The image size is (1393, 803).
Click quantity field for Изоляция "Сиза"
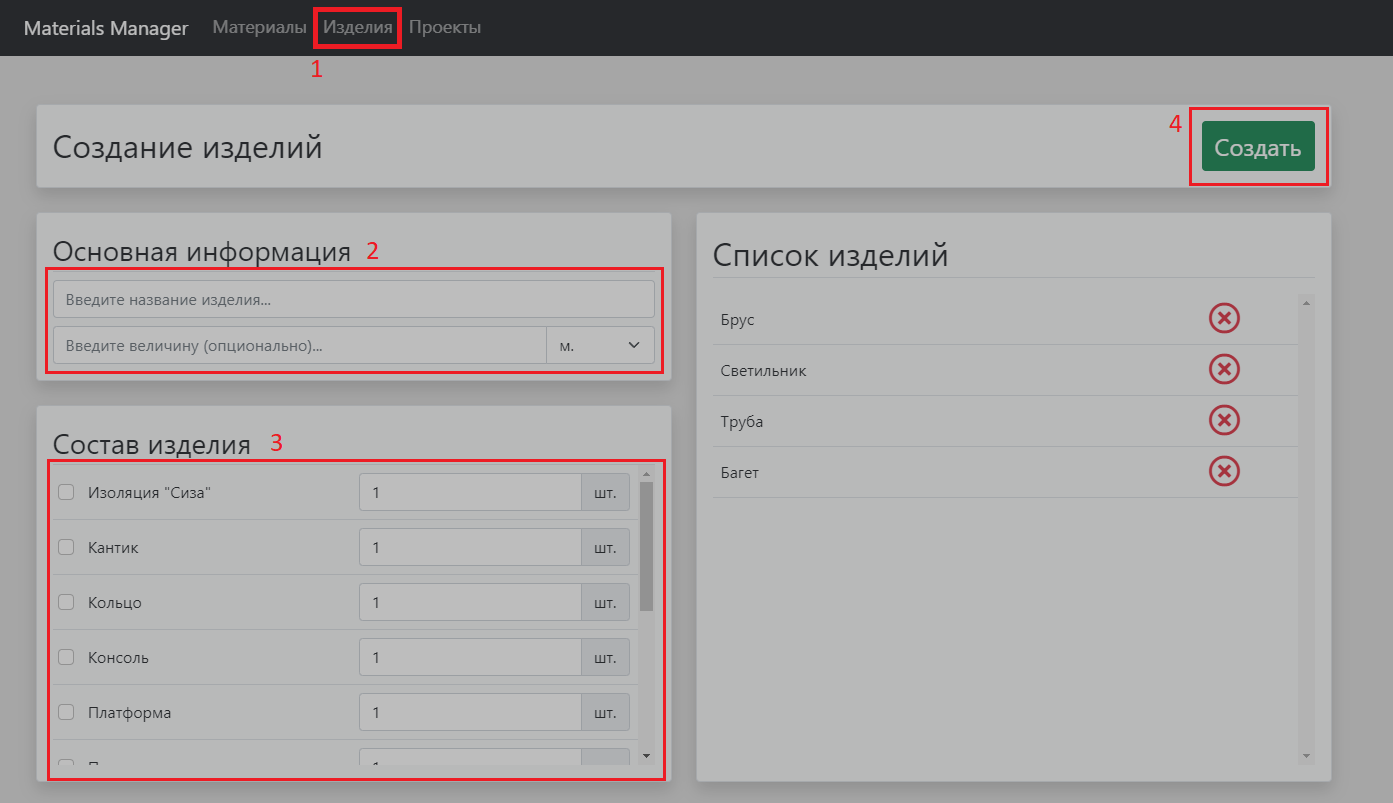(470, 492)
